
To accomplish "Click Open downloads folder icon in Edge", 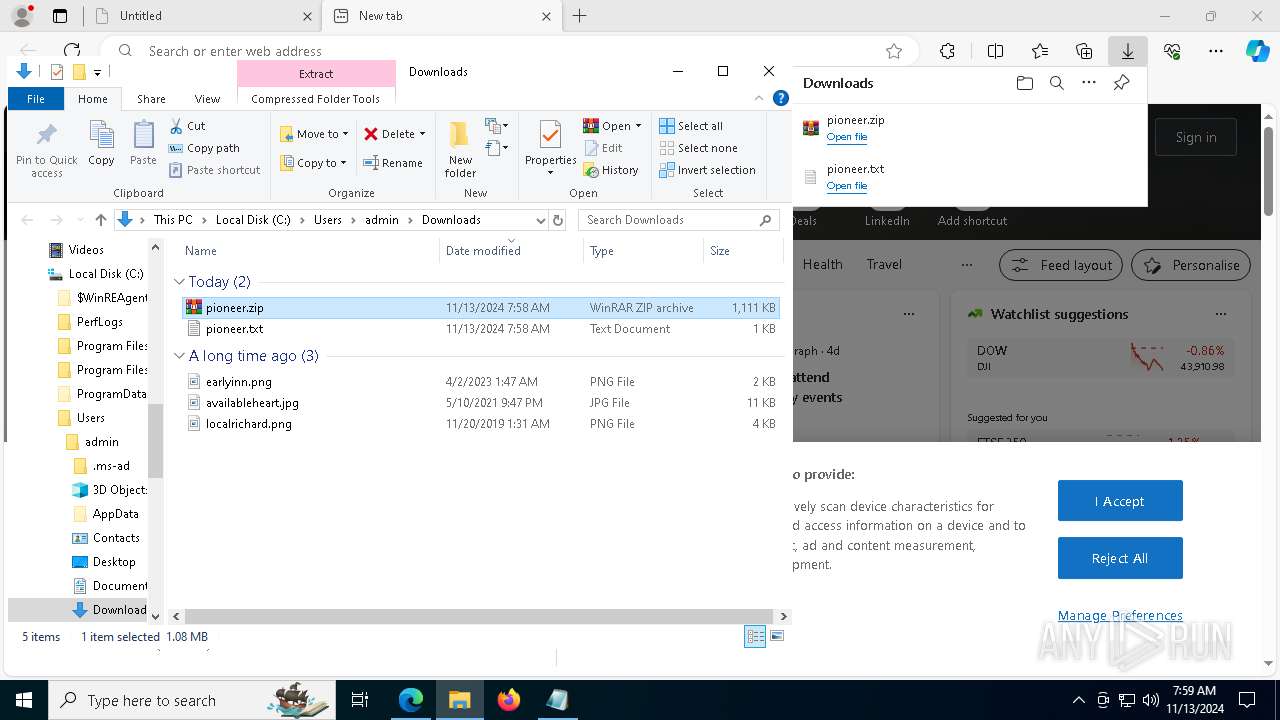I will [1024, 83].
